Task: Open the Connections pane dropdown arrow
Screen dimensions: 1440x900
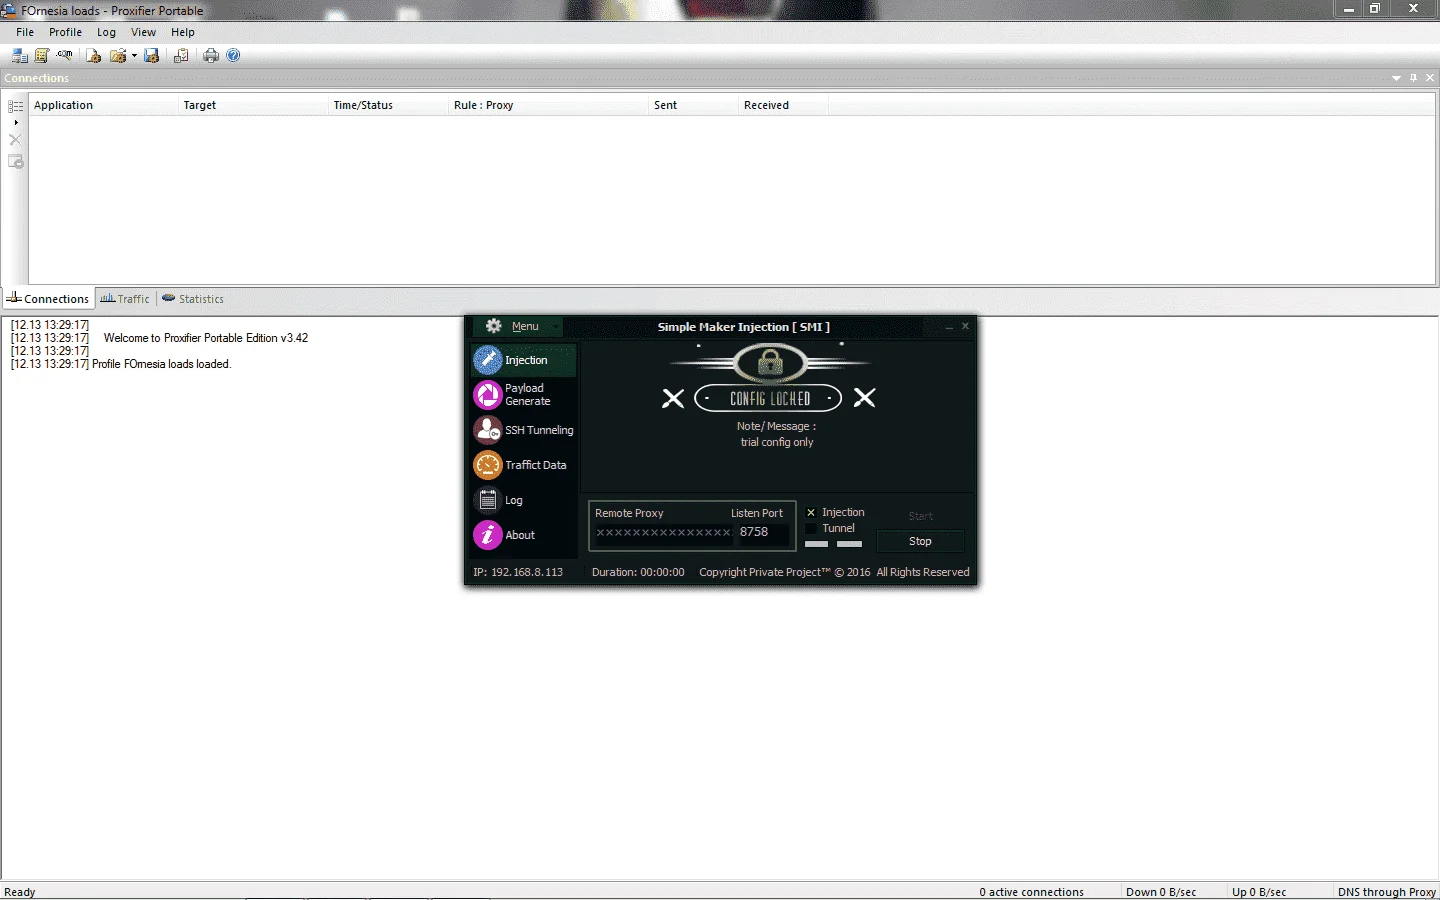Action: tap(1396, 78)
